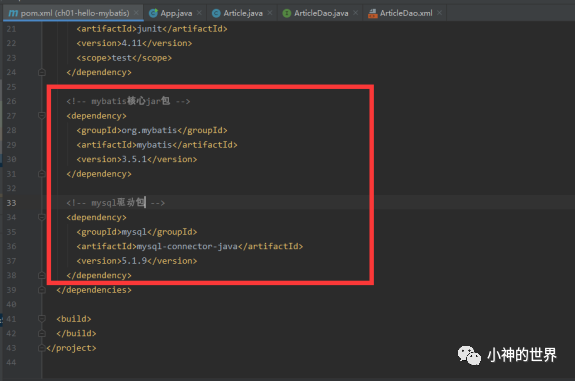Click the mysql驱动包 comment on line 33
Image resolution: width=576 pixels, height=382 pixels.
(115, 203)
